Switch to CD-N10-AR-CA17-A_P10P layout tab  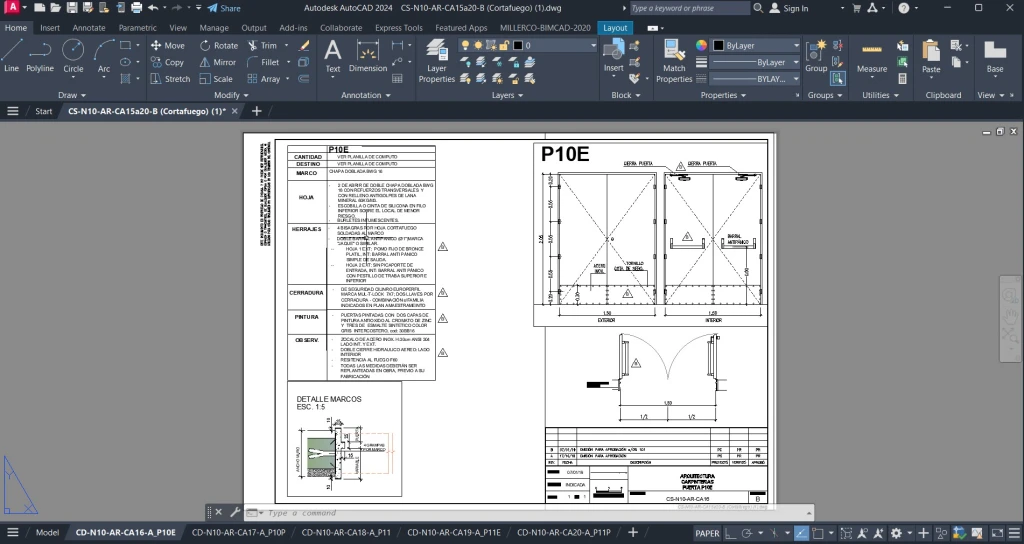click(238, 532)
